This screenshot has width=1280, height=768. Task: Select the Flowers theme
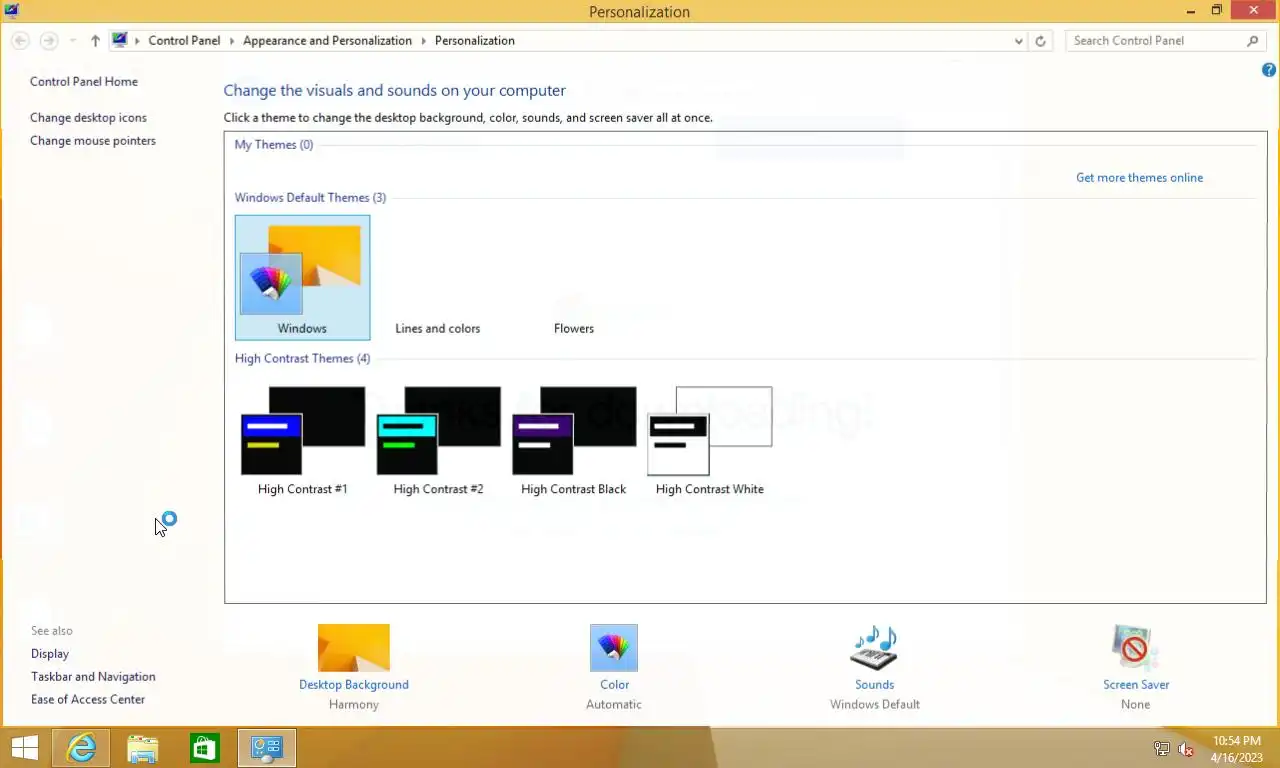(573, 328)
